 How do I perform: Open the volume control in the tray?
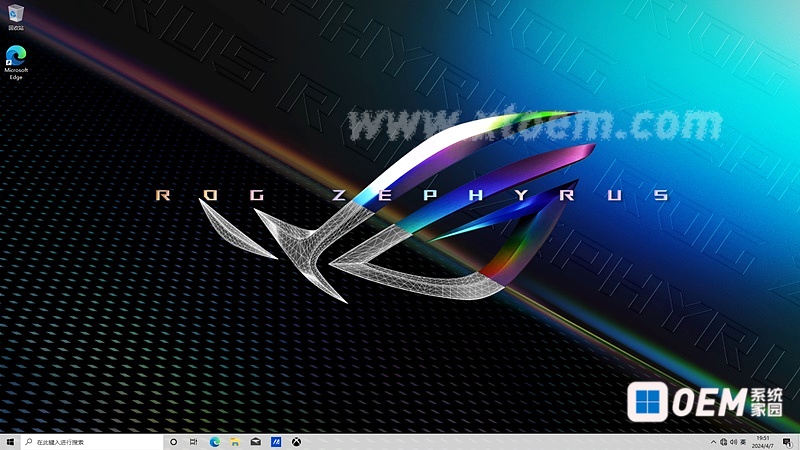point(734,442)
